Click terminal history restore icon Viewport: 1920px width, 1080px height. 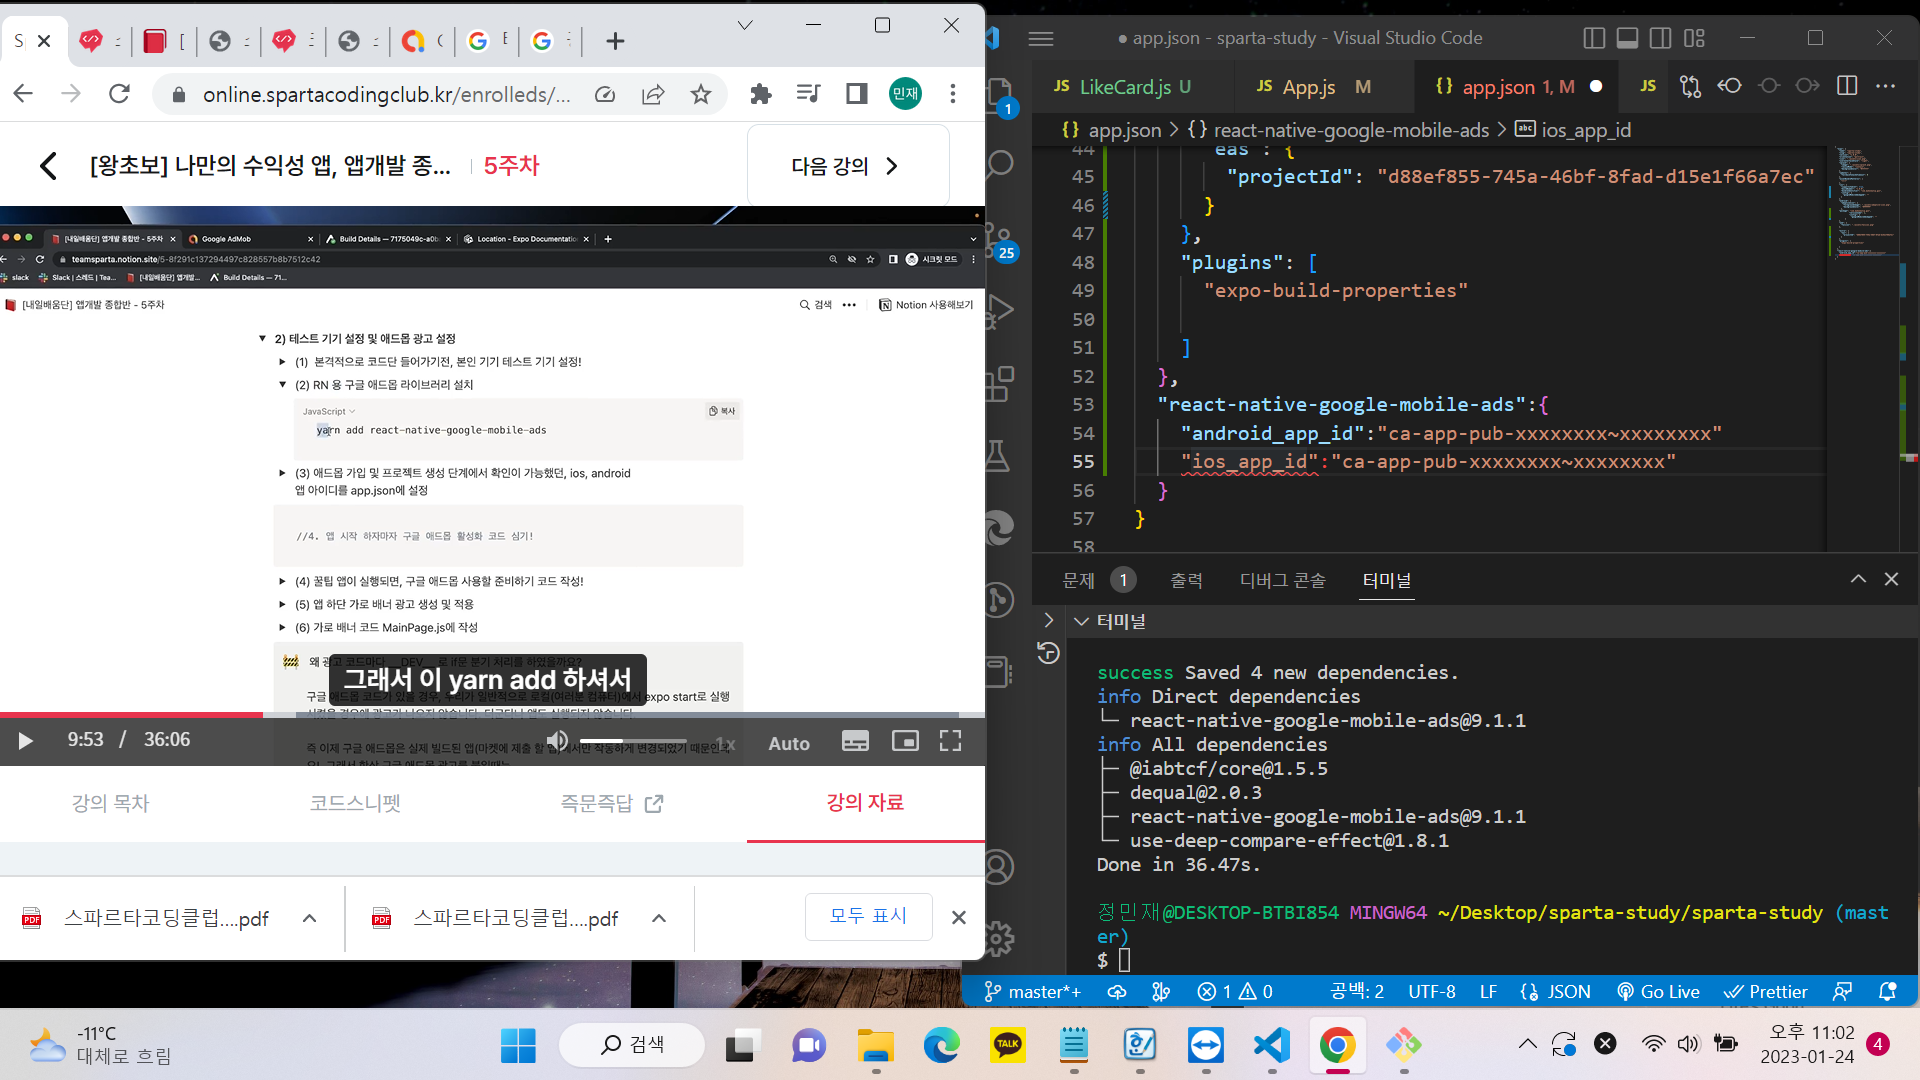pyautogui.click(x=1048, y=653)
